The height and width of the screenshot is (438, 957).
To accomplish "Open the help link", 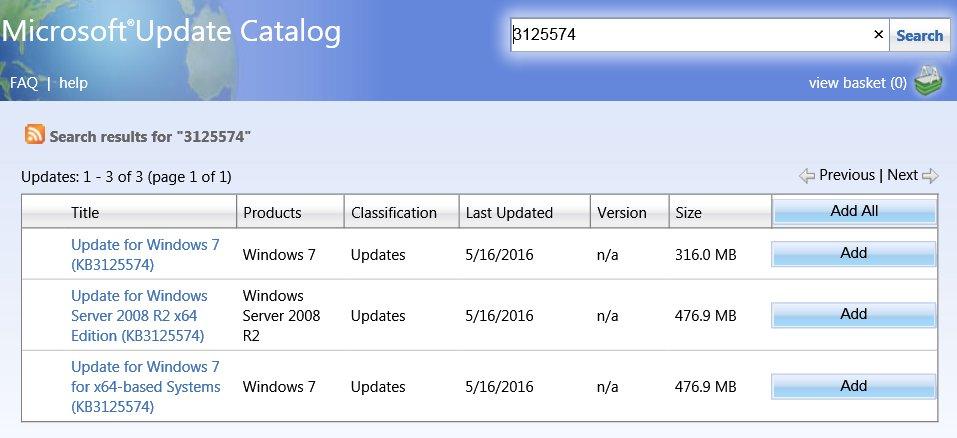I will tap(73, 83).
